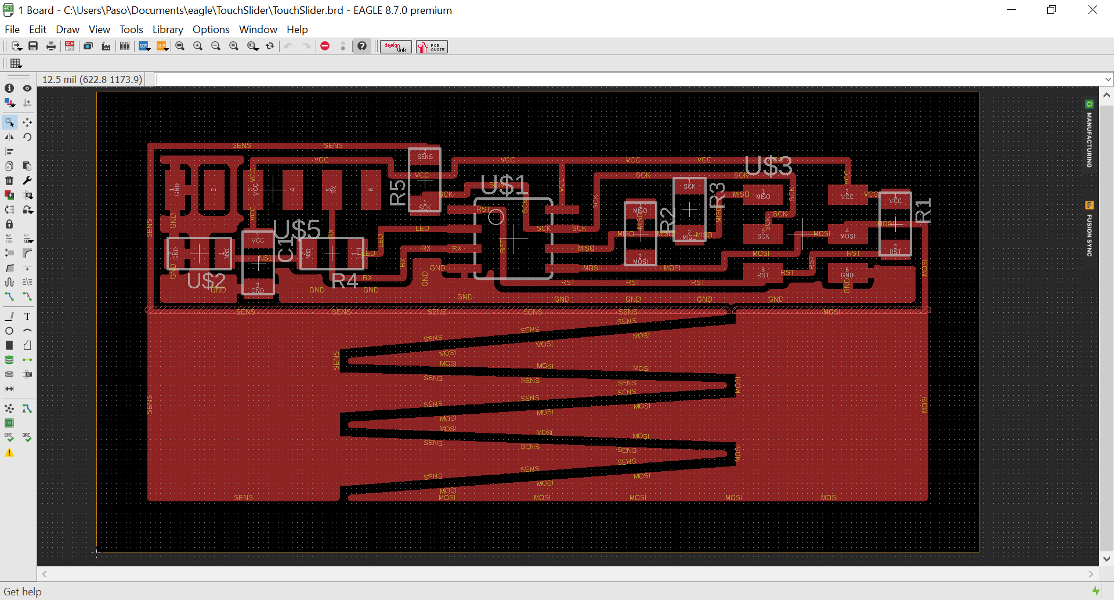Click into the command line input field

click(629, 80)
